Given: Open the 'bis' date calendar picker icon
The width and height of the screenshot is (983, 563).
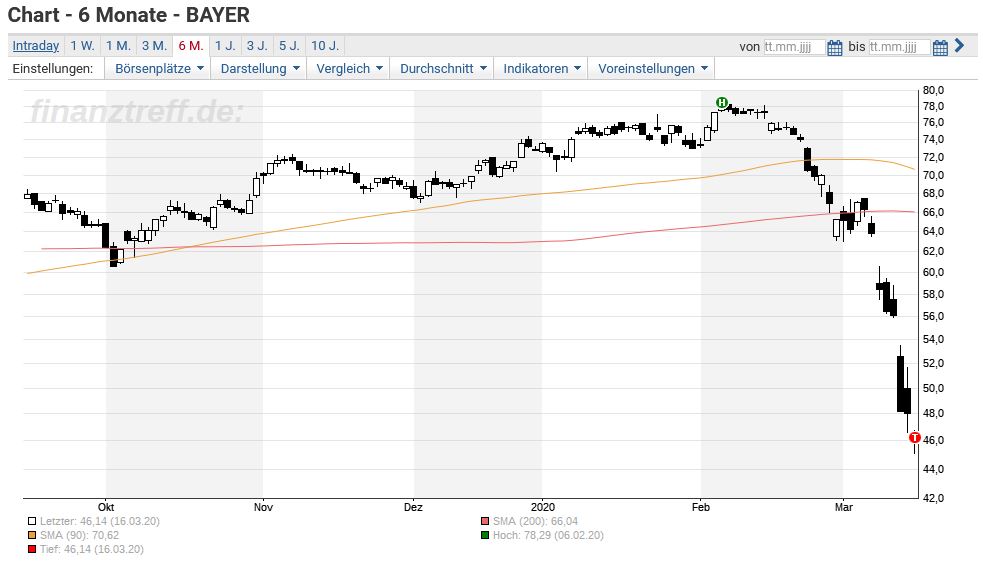Looking at the screenshot, I should tap(940, 47).
